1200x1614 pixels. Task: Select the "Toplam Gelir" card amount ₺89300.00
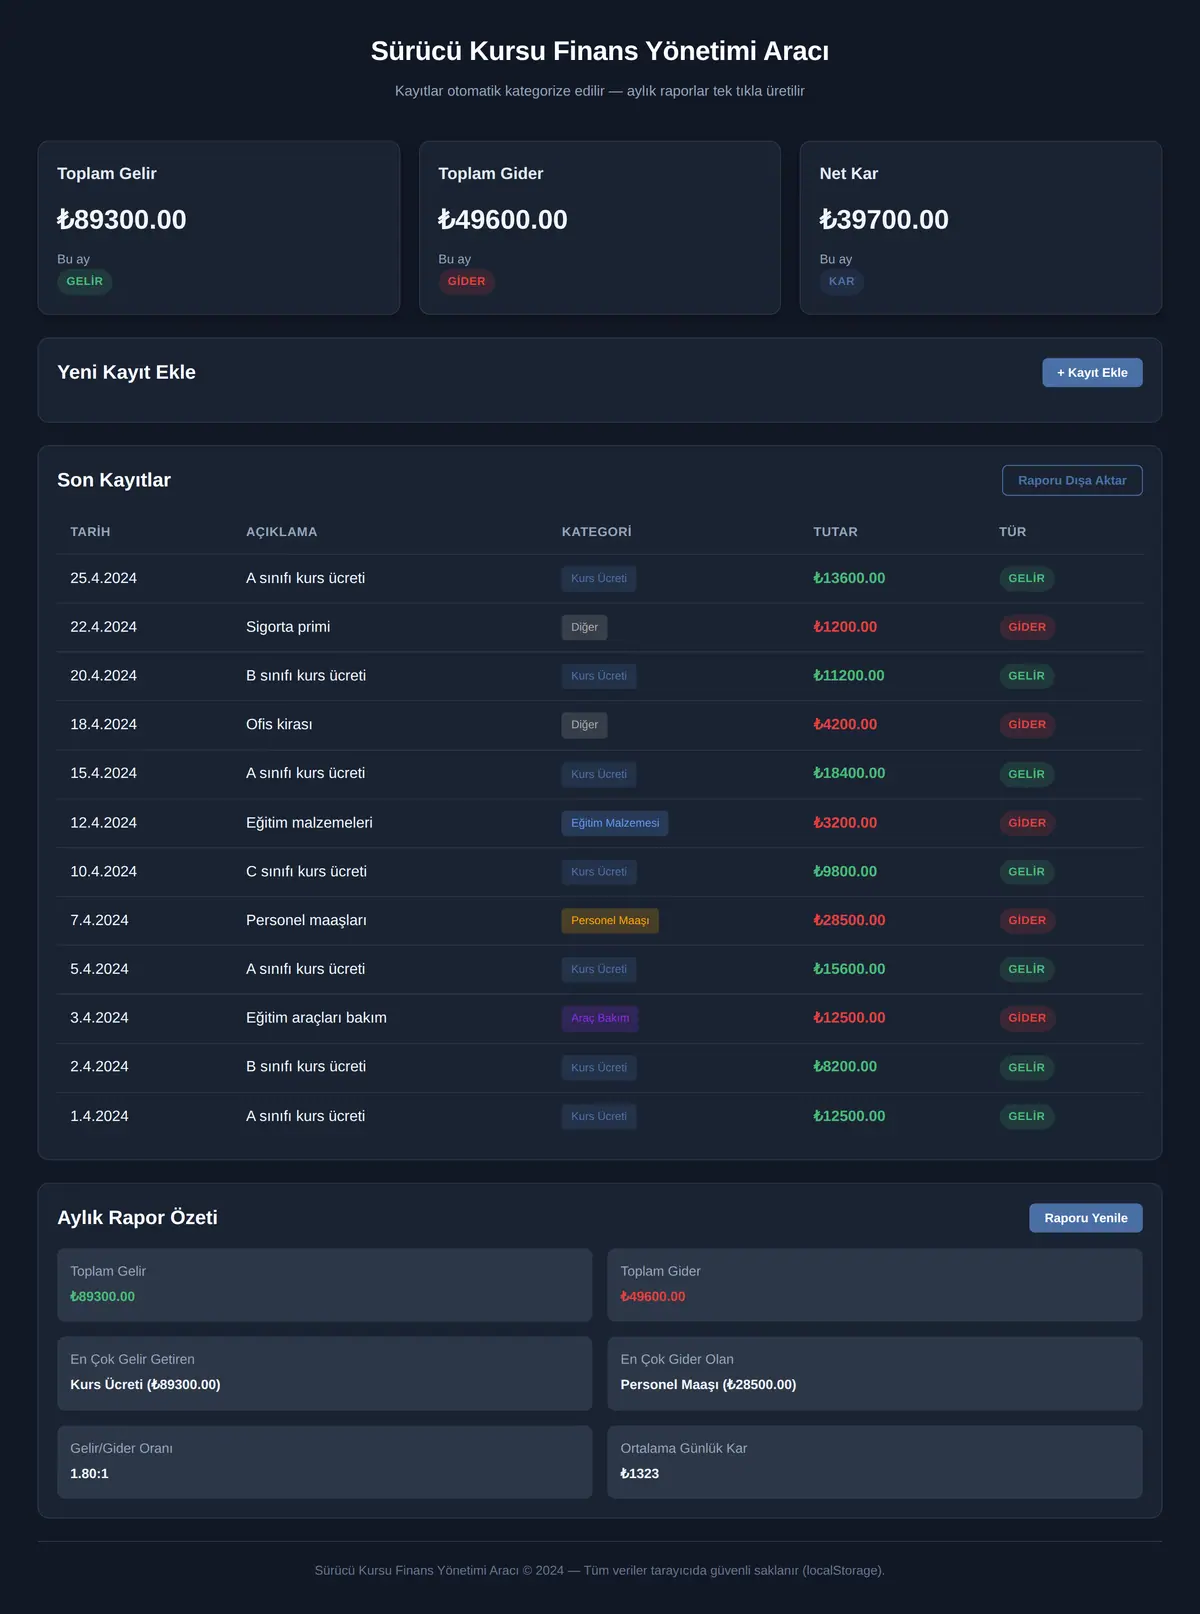click(x=122, y=220)
